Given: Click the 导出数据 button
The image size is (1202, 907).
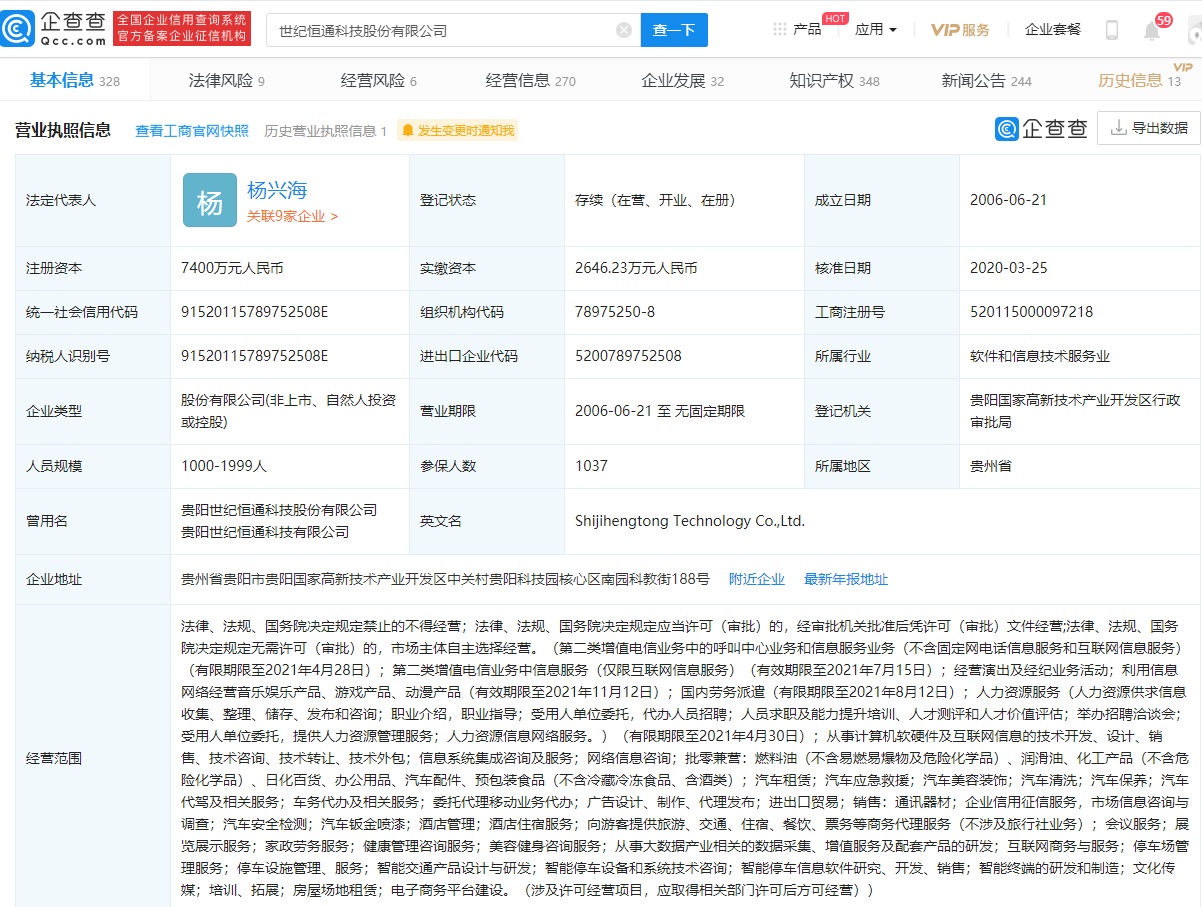Looking at the screenshot, I should (x=1148, y=128).
